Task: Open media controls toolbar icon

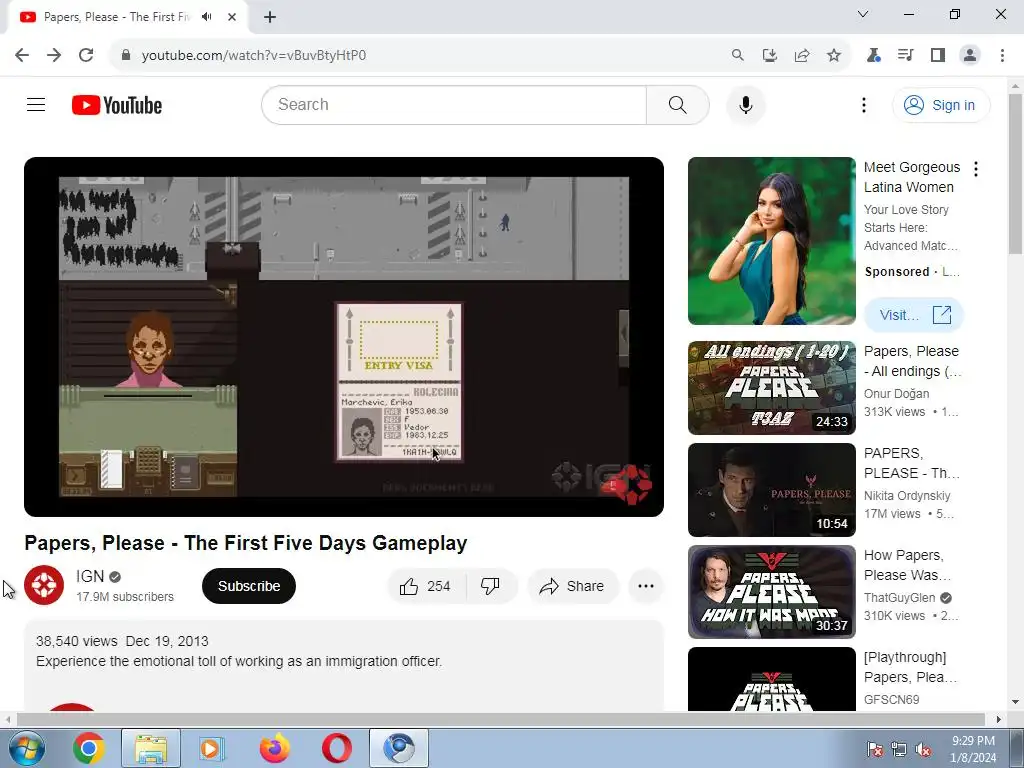Action: pos(905,55)
